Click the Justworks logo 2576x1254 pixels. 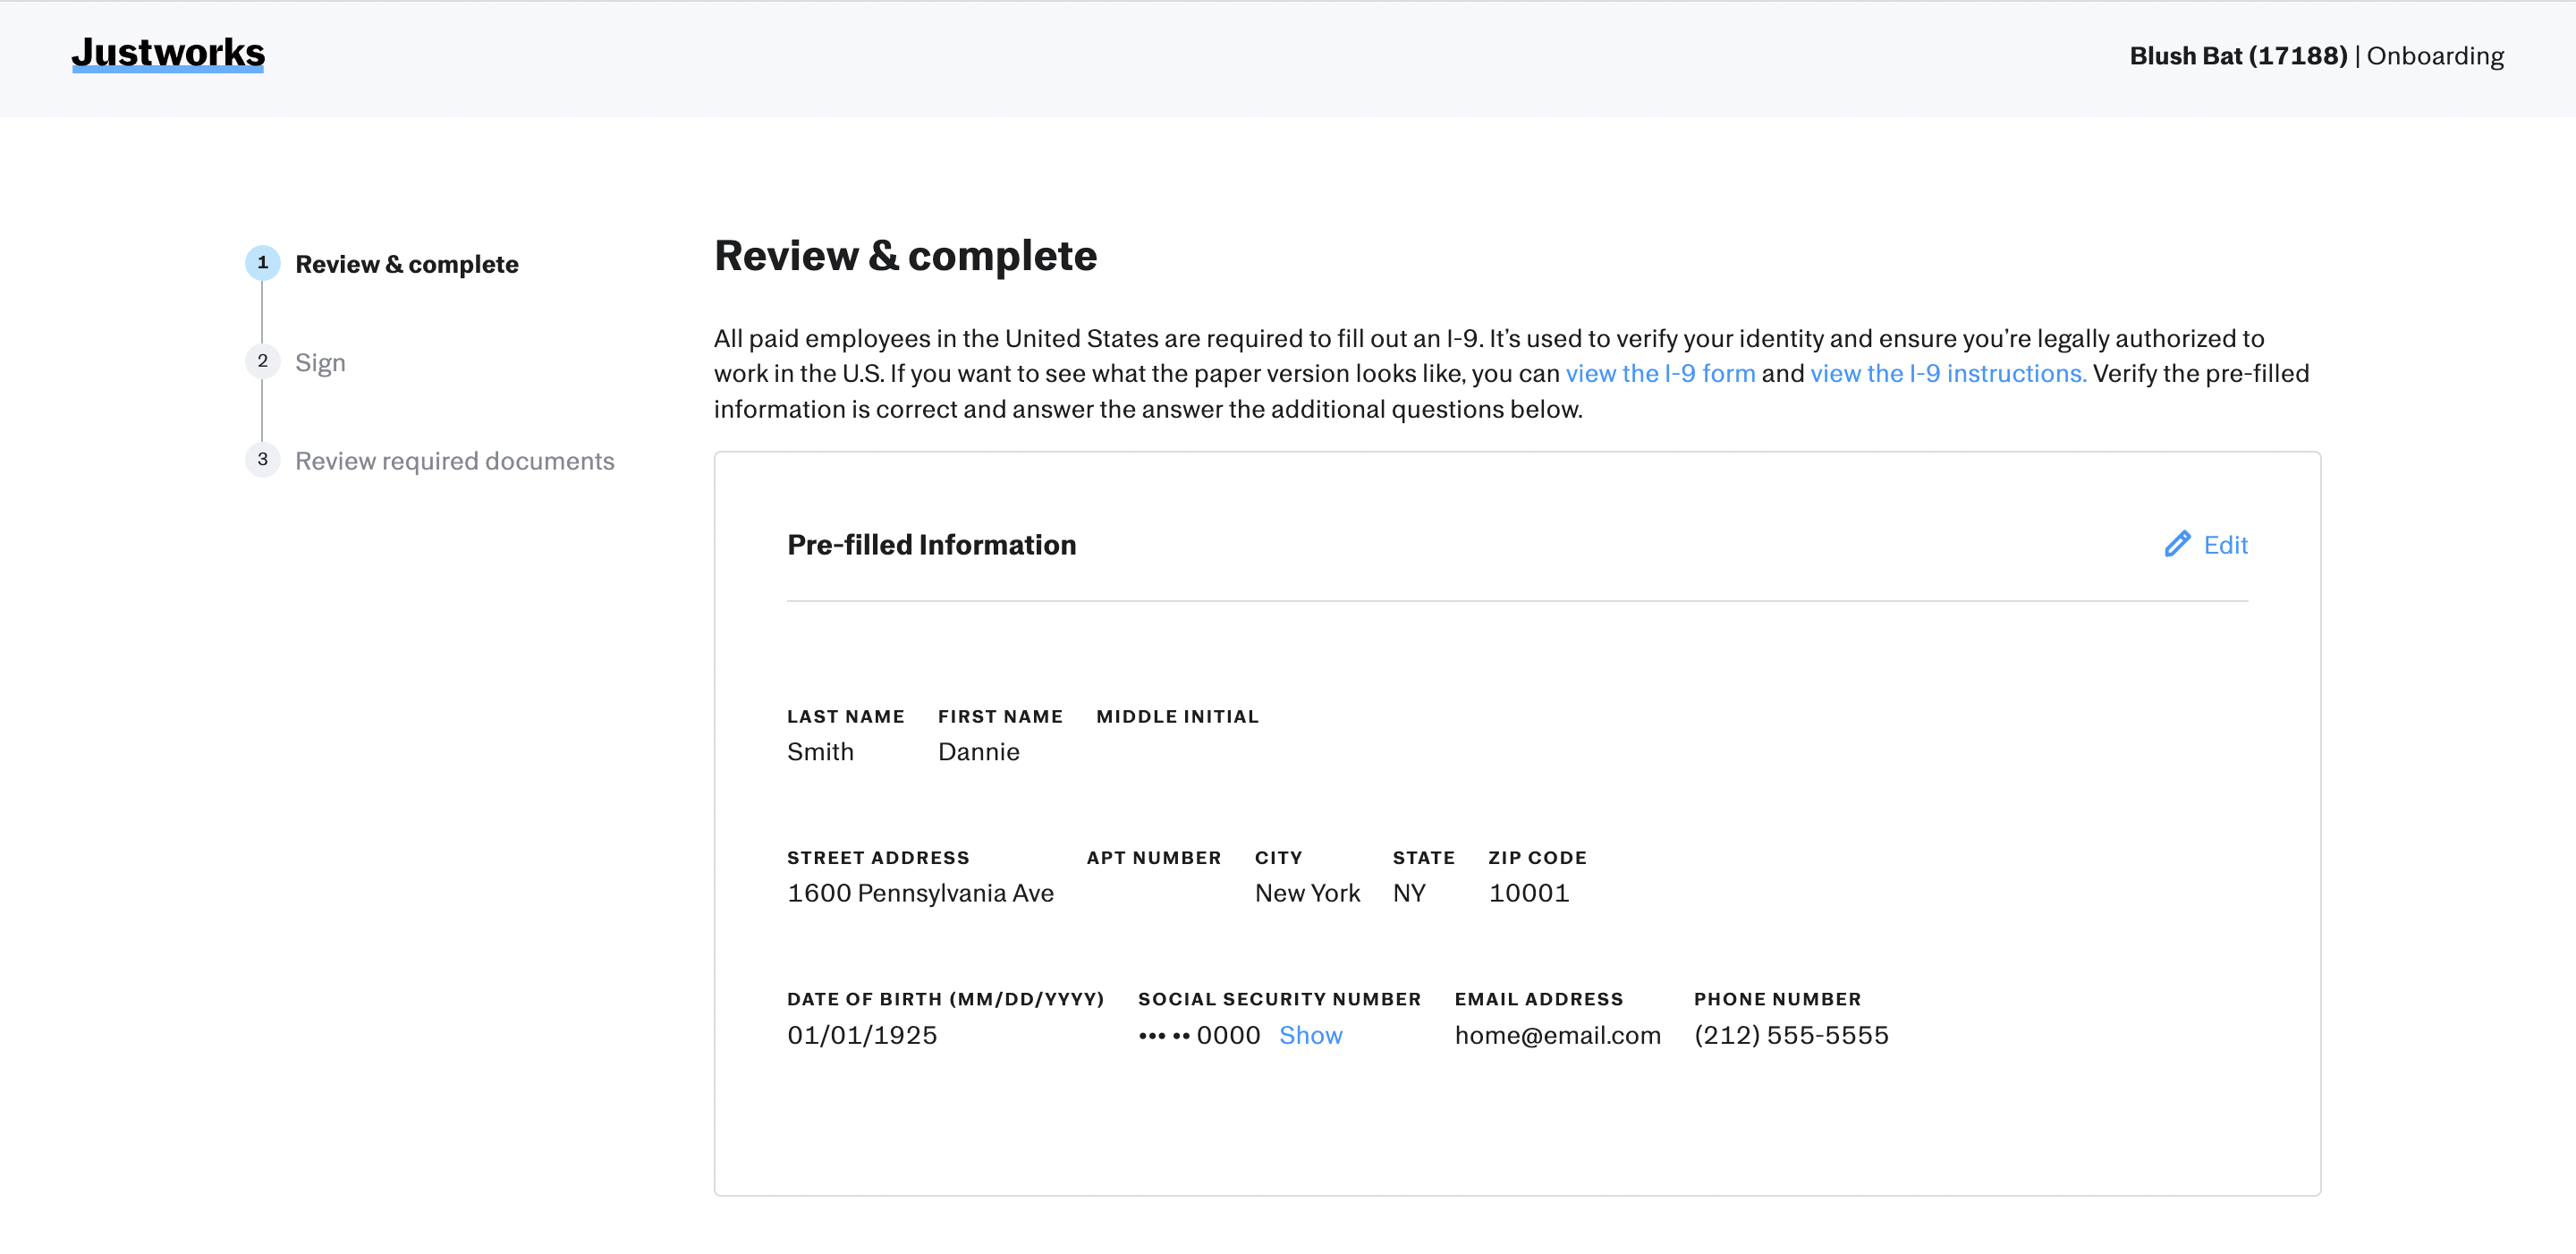point(168,53)
